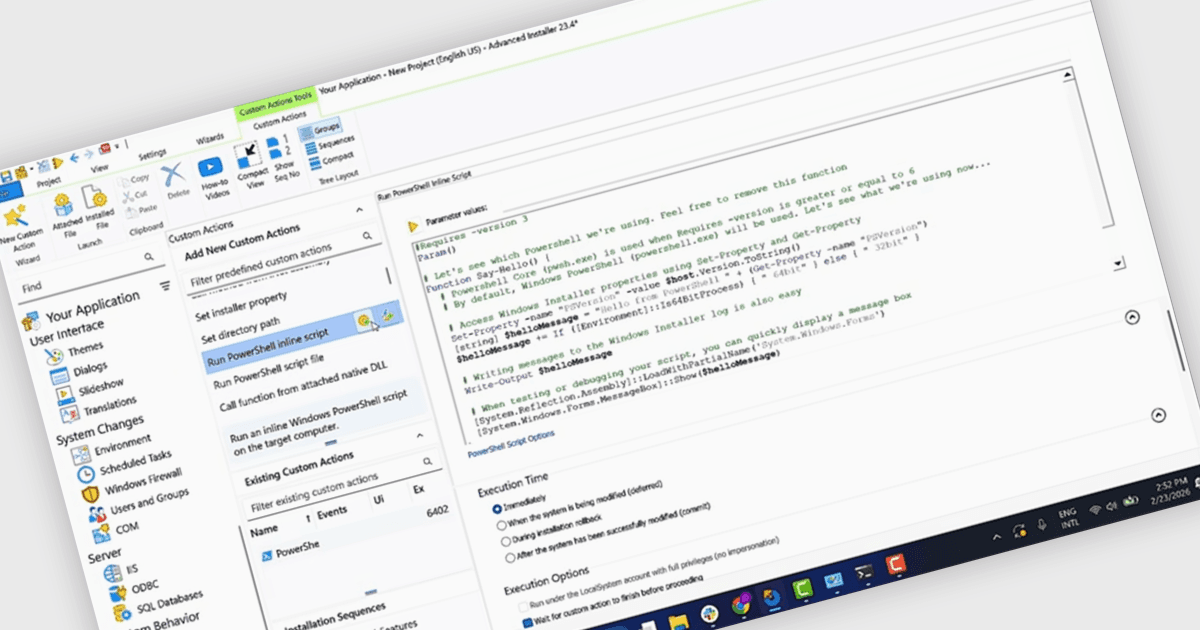Viewport: 1200px width, 630px height.
Task: Enable Run under the LocalSystem account checkbox
Action: (524, 607)
